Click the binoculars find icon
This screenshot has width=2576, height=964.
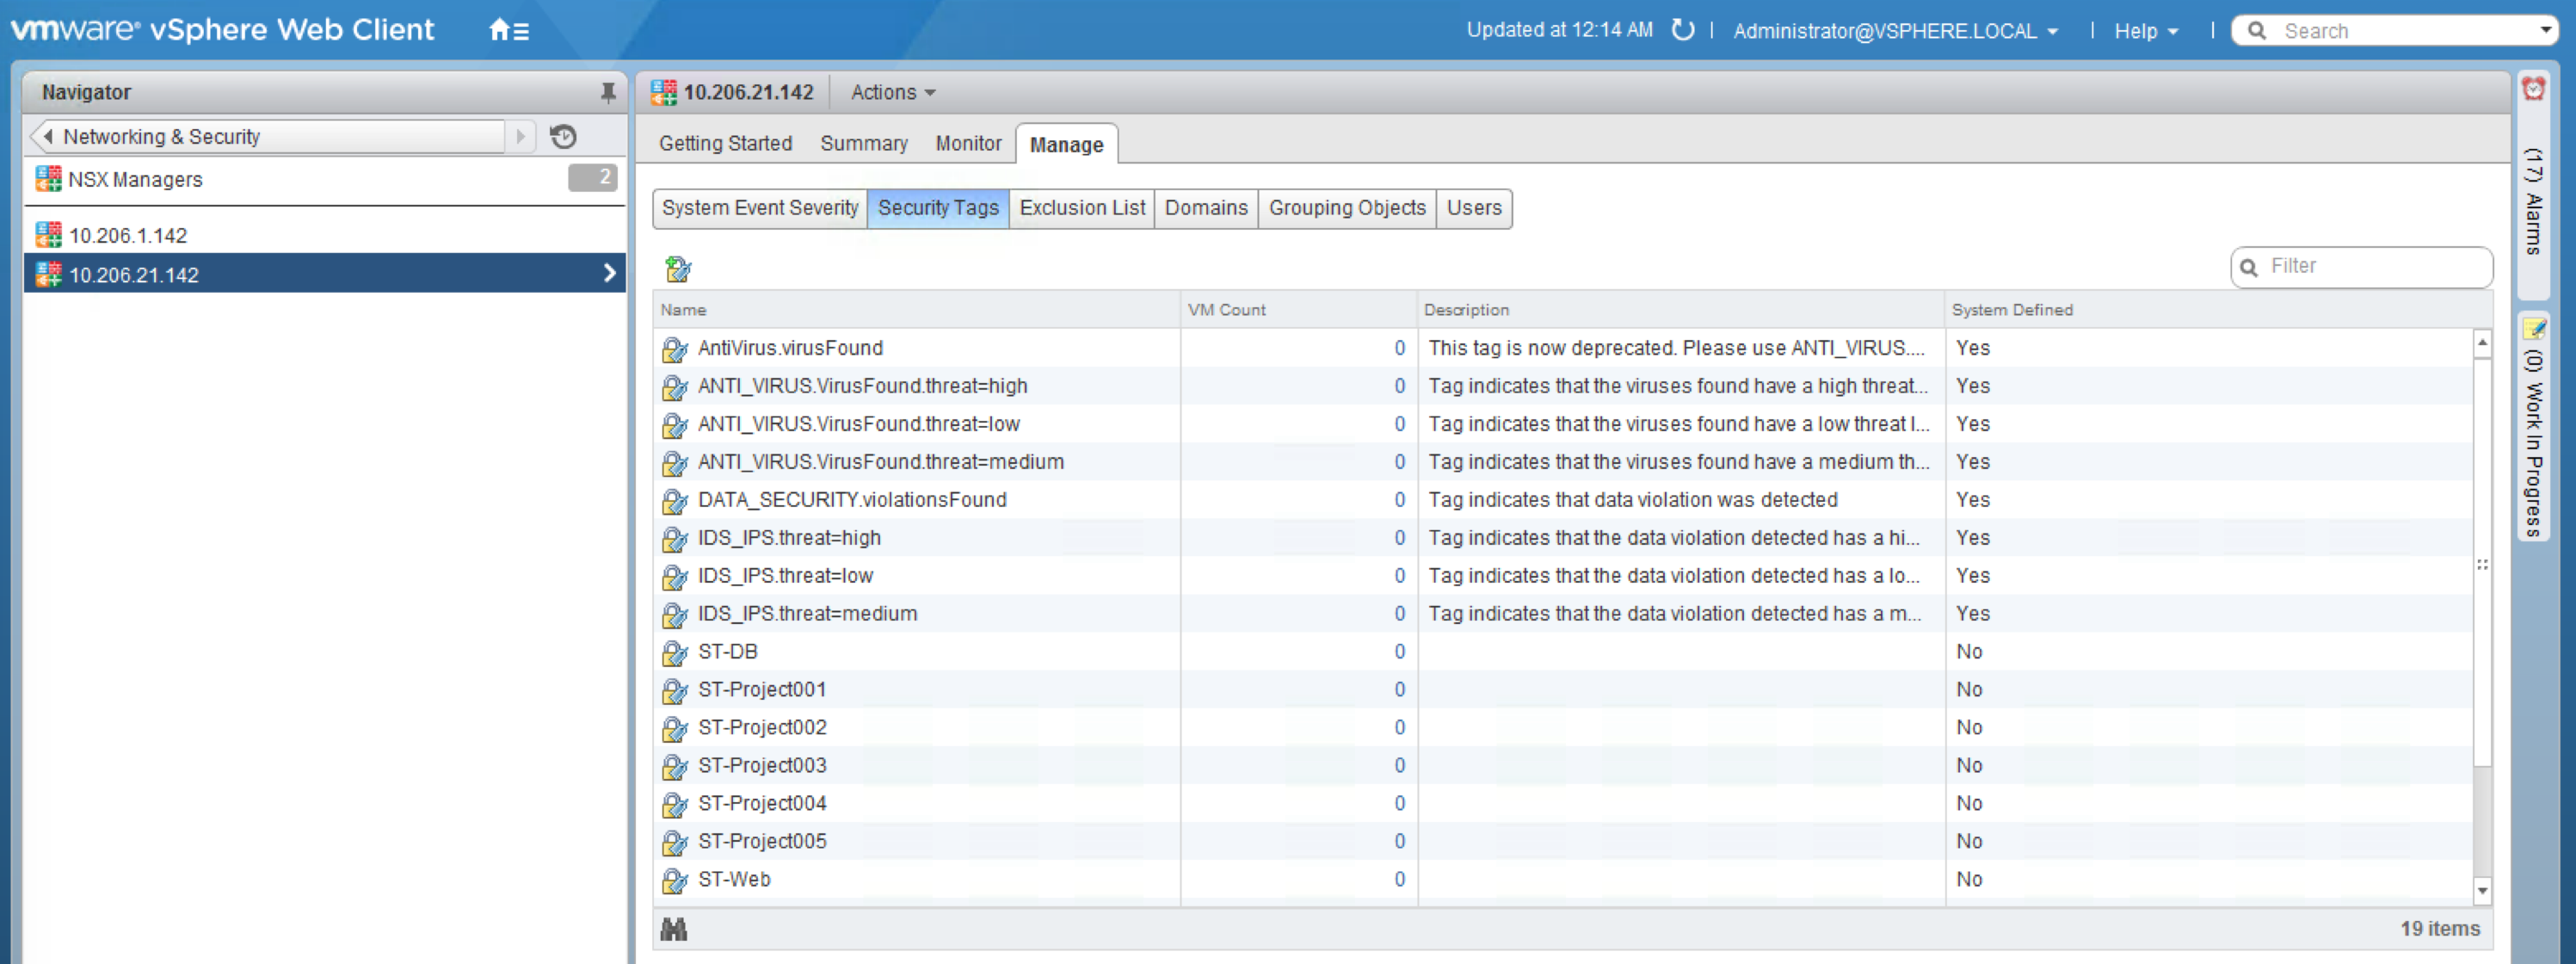click(x=674, y=929)
